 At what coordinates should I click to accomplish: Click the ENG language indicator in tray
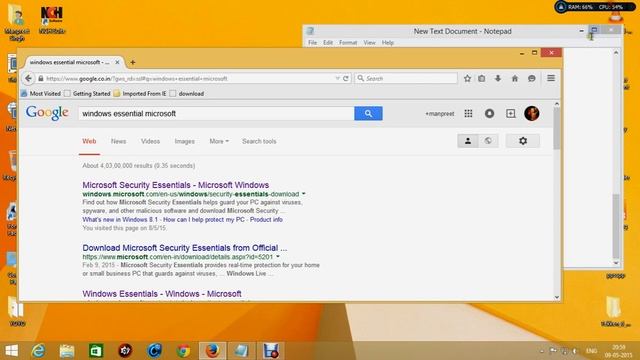(591, 351)
